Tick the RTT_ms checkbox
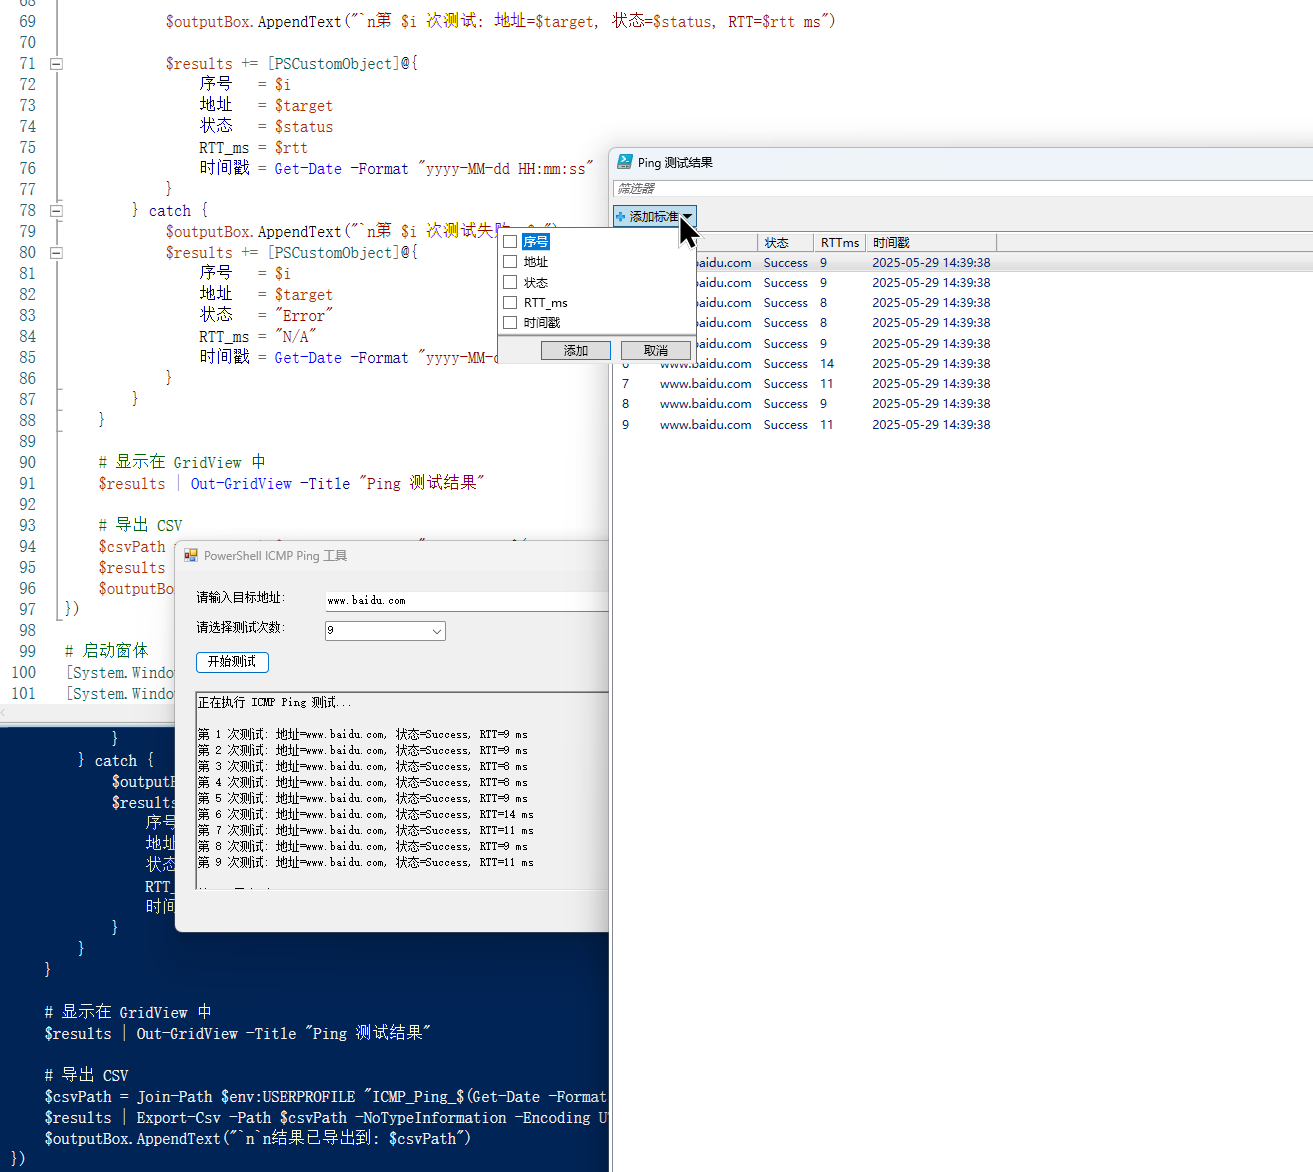Image resolution: width=1313 pixels, height=1172 pixels. 510,302
